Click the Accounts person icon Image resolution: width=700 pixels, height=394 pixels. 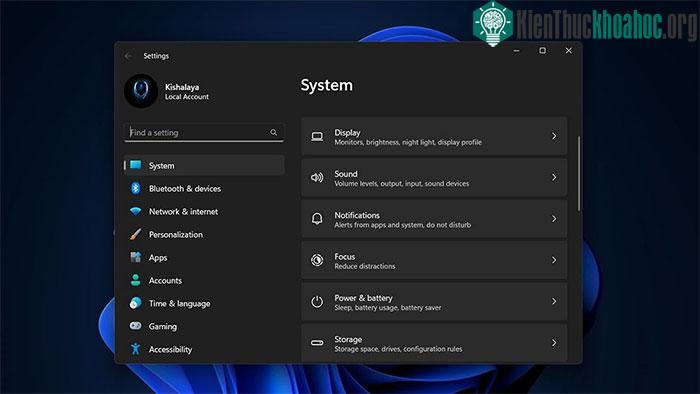click(136, 280)
